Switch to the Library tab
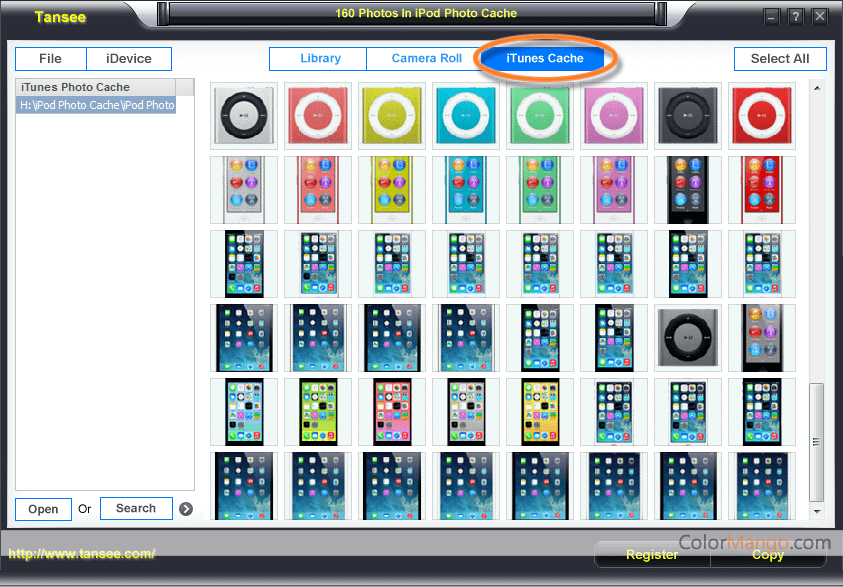This screenshot has height=587, width=843. [x=320, y=59]
